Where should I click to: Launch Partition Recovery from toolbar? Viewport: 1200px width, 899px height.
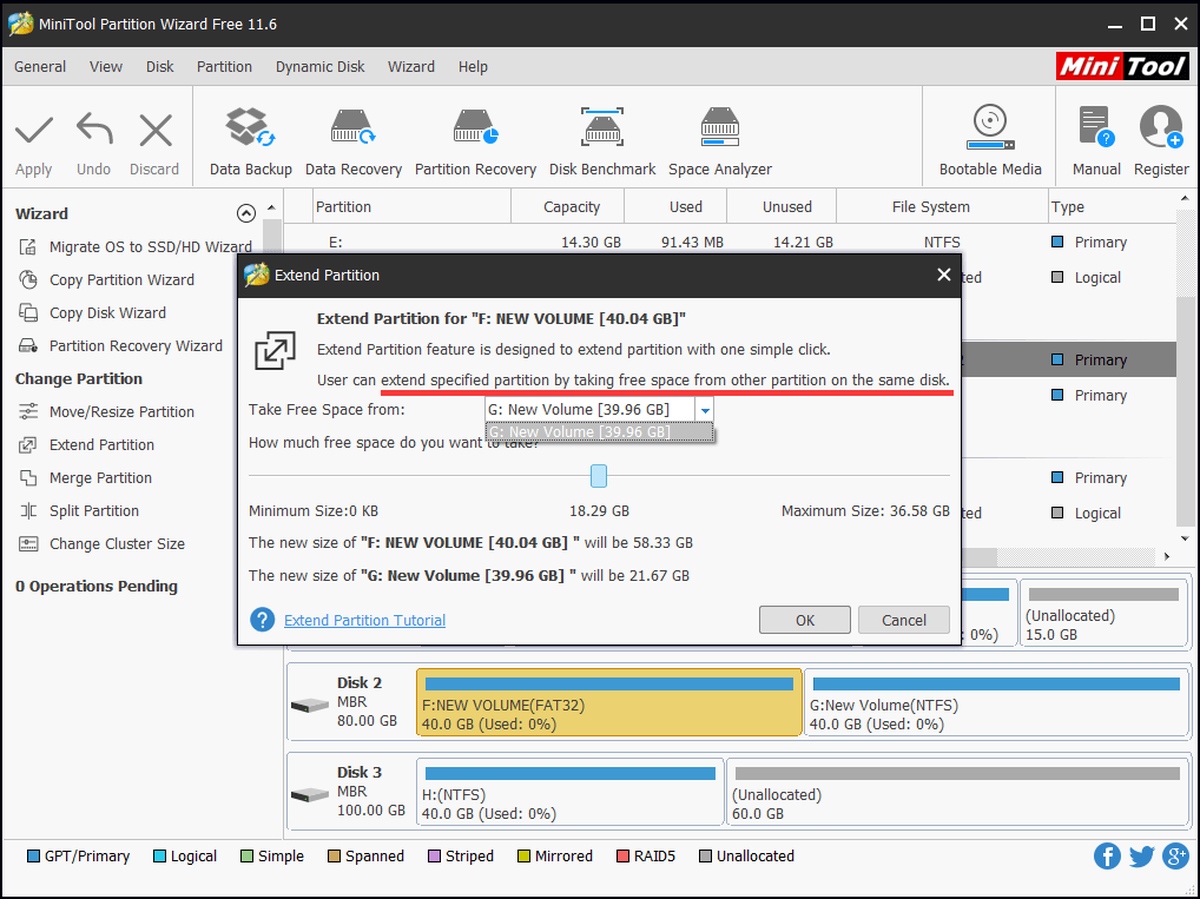click(475, 128)
